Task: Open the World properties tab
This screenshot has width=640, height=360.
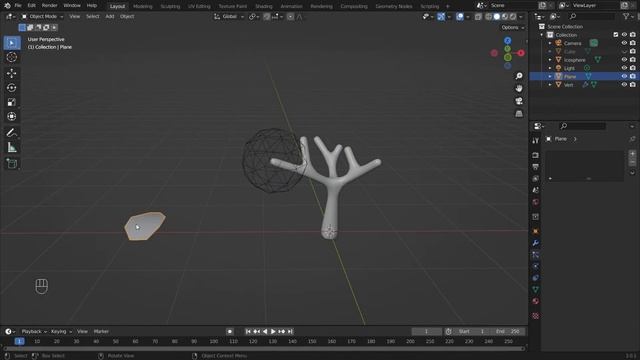Action: coord(536,202)
